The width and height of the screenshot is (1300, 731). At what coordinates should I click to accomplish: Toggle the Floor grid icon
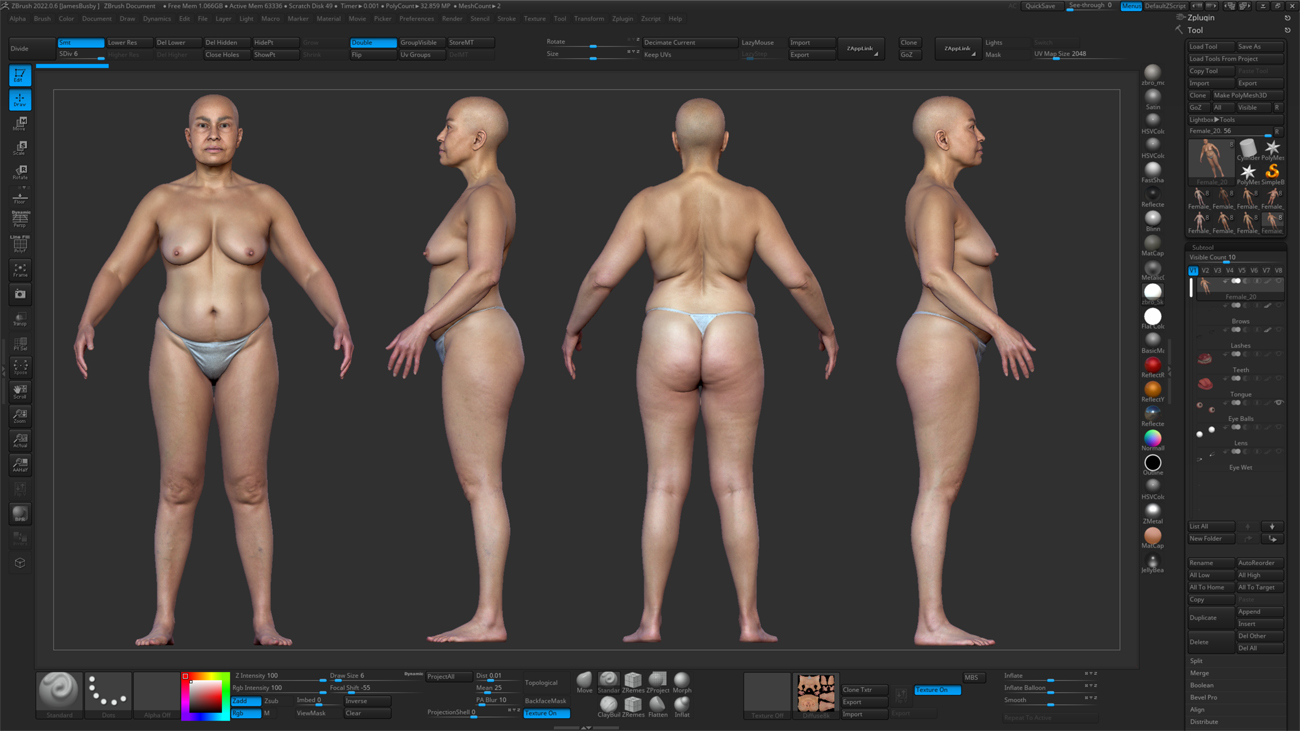coord(19,196)
